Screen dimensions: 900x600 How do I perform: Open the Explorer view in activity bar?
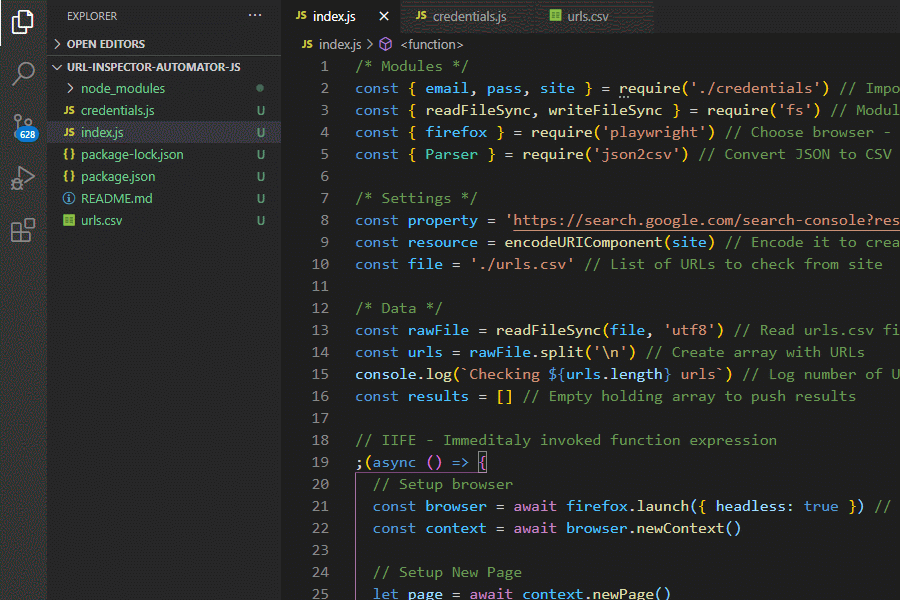[x=23, y=22]
